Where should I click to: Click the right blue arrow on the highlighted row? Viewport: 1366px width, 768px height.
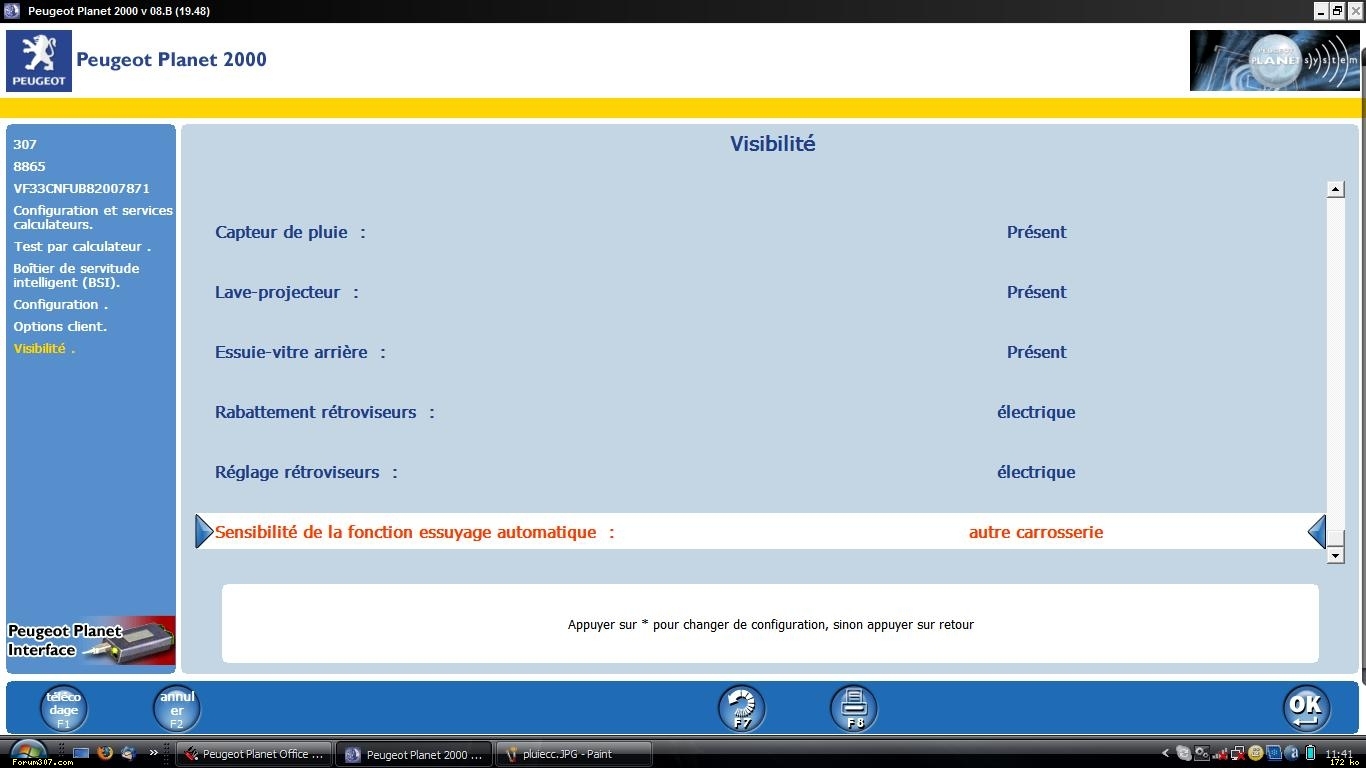[x=1316, y=532]
